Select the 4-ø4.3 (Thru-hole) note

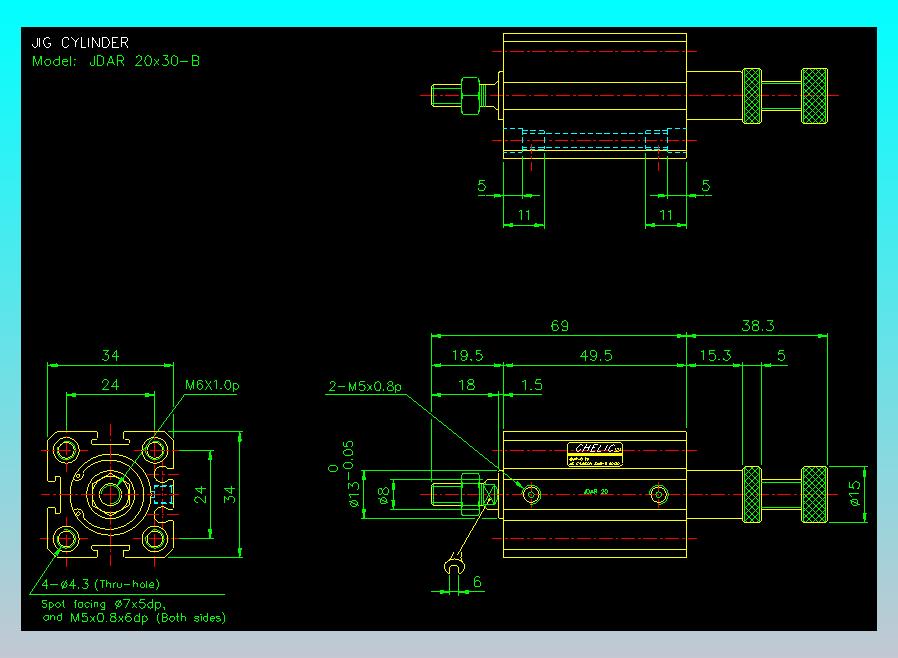tap(101, 584)
